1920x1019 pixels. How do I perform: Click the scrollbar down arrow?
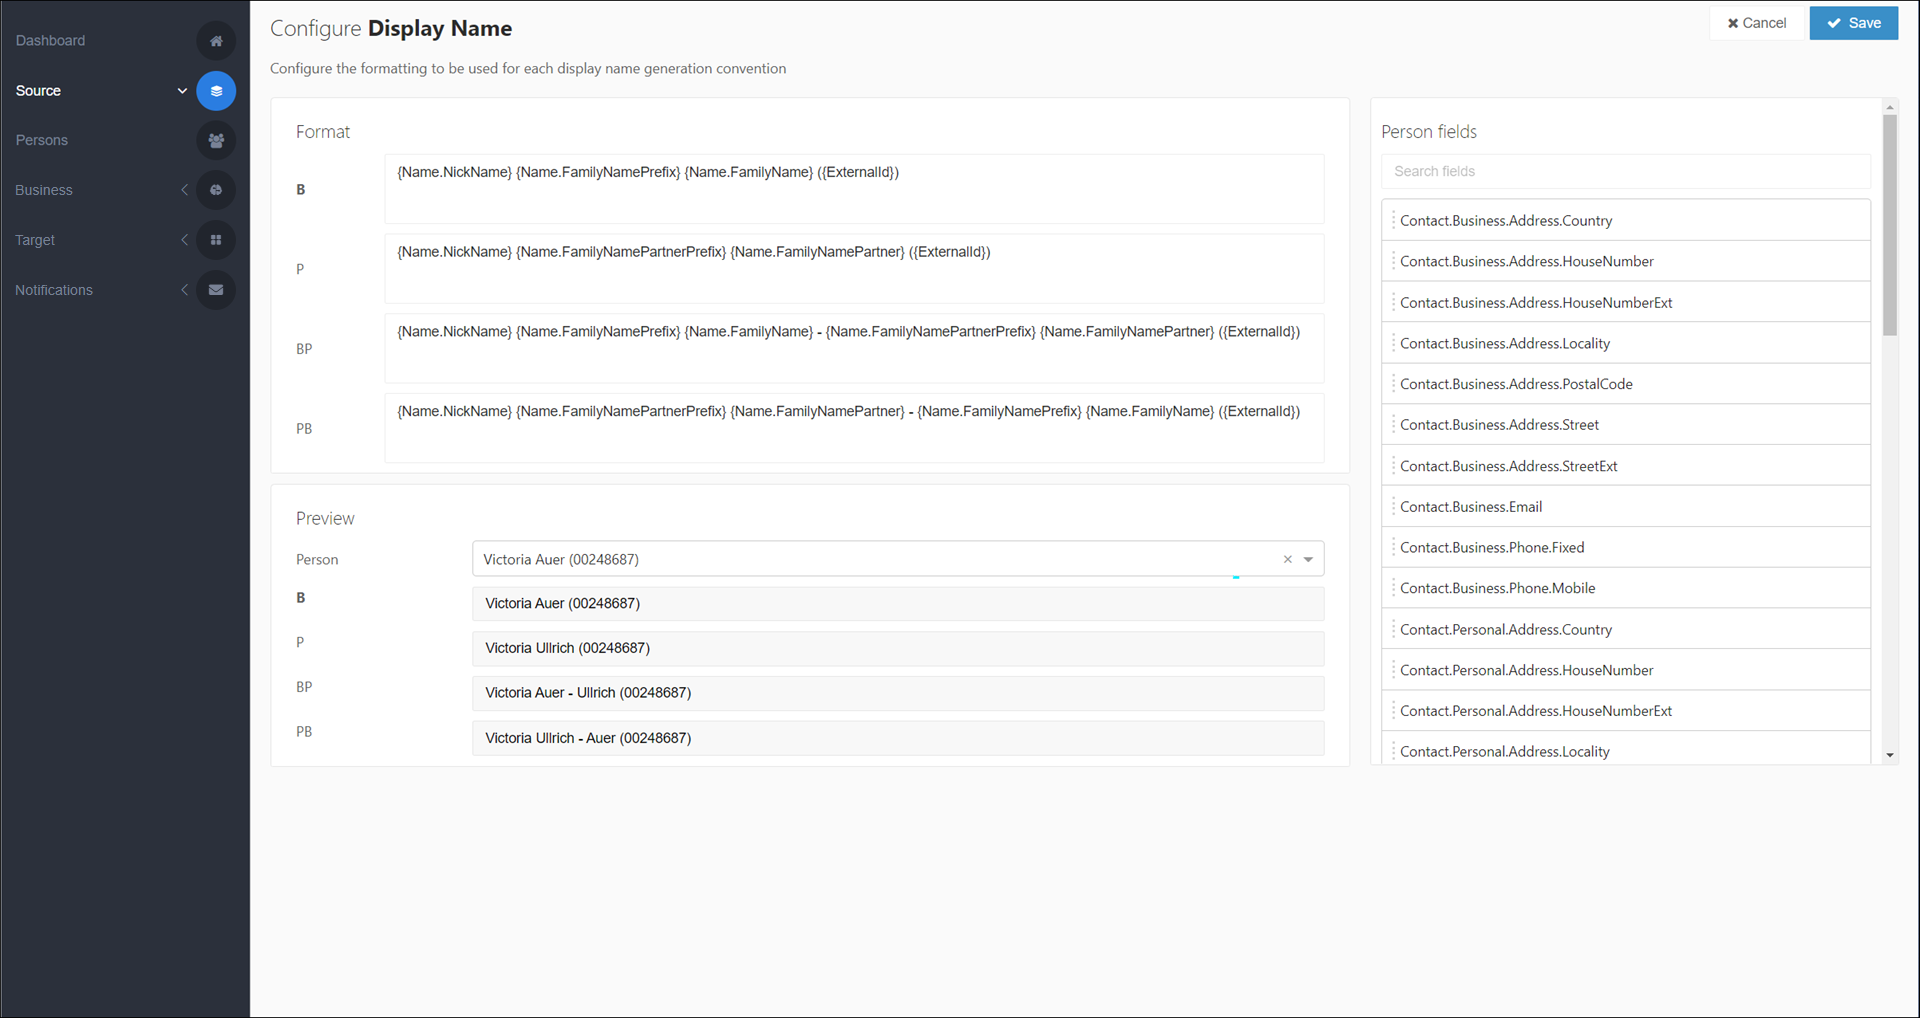pos(1889,756)
